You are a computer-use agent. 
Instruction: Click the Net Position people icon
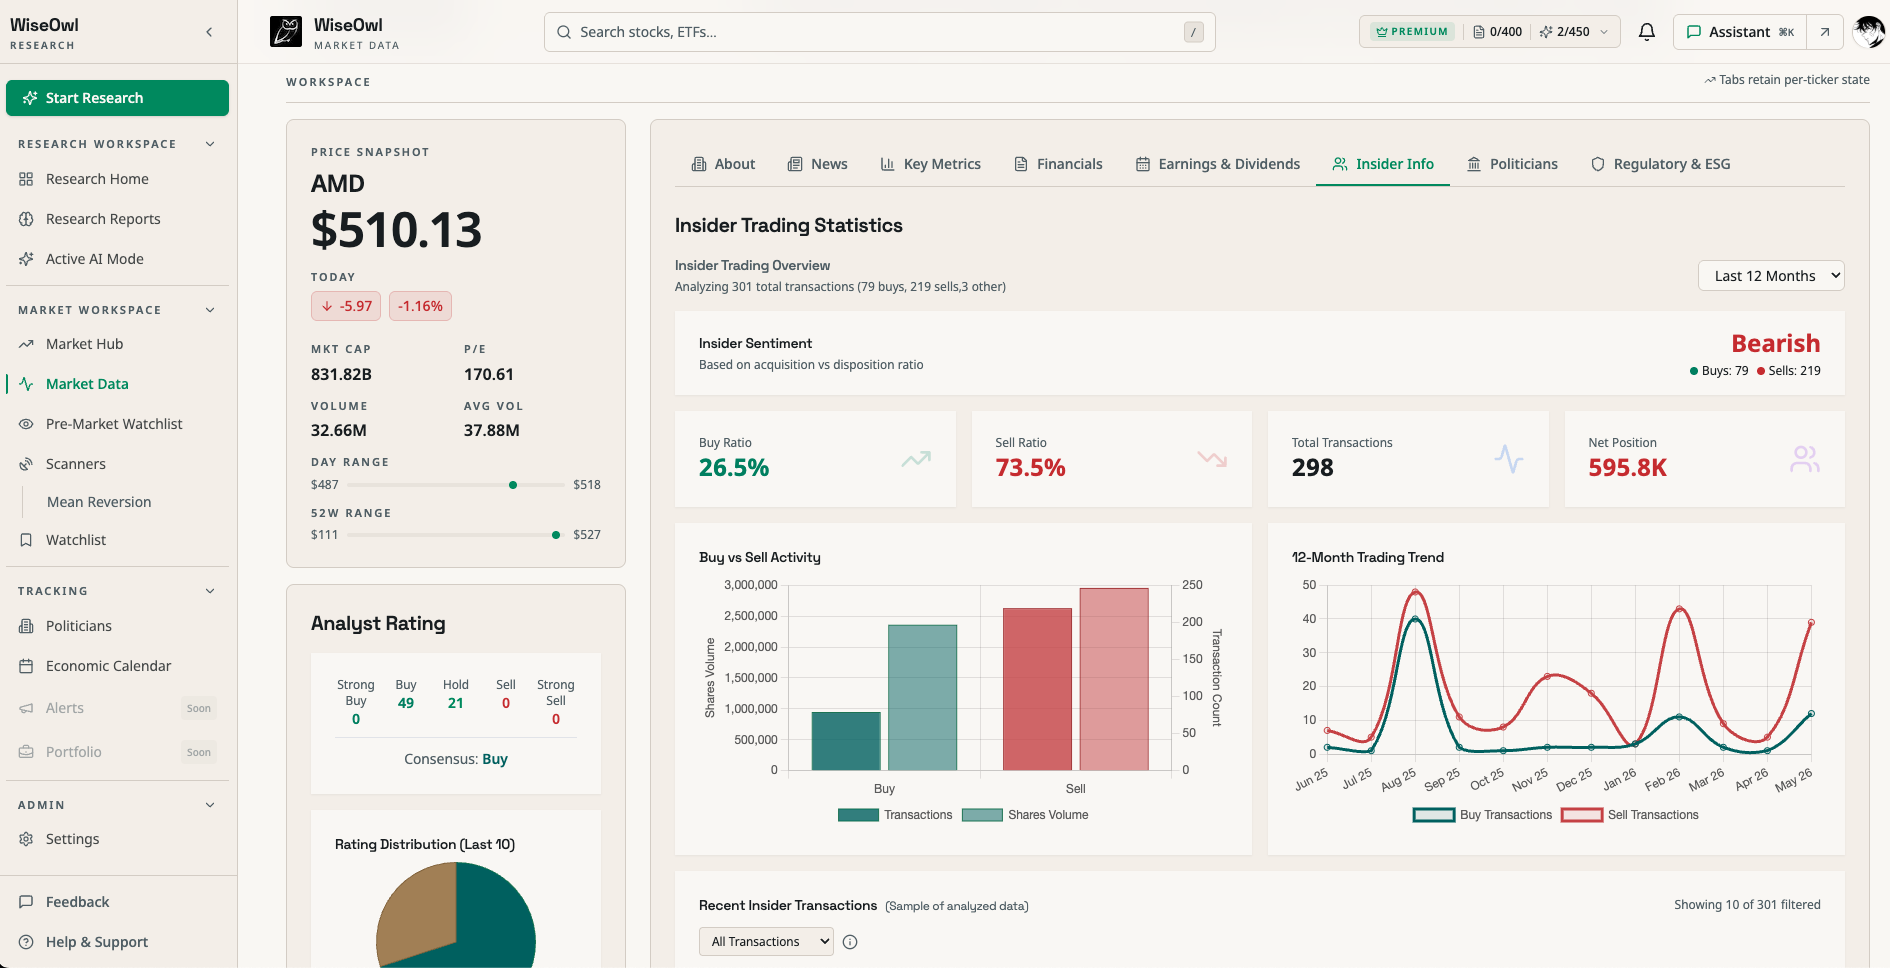click(1805, 459)
